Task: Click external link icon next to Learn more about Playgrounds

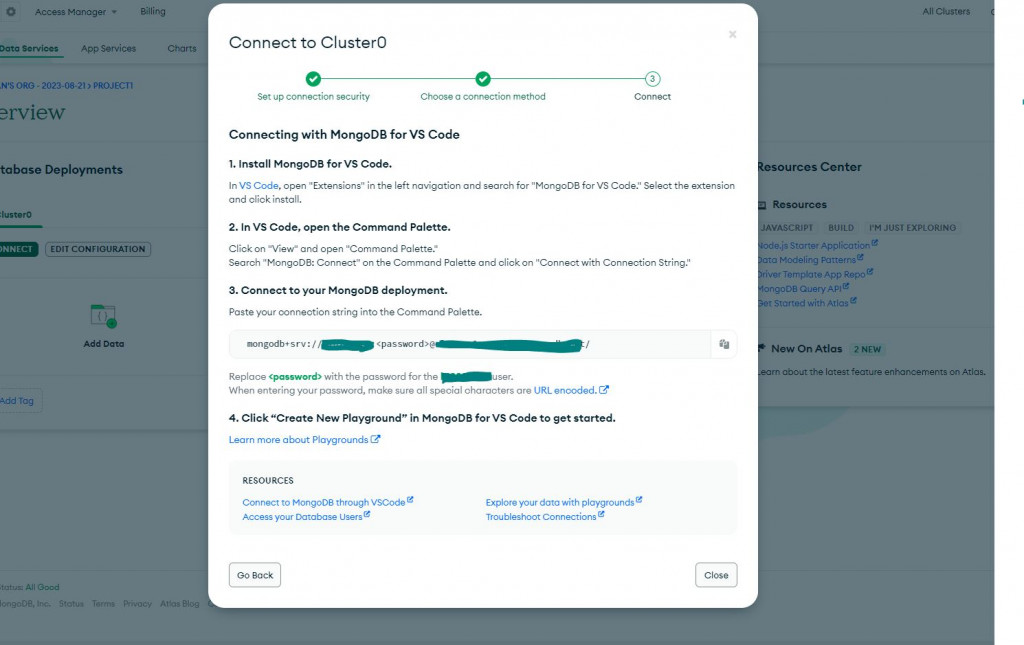Action: (x=376, y=439)
